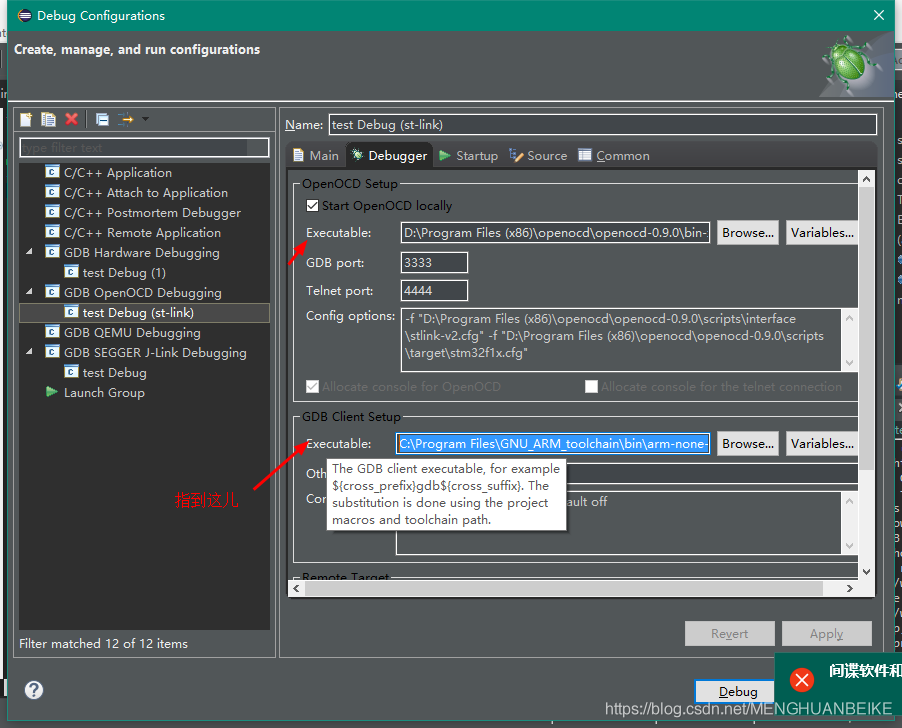Toggle Allocate console for telnet connection
This screenshot has width=902, height=728.
pyautogui.click(x=592, y=386)
